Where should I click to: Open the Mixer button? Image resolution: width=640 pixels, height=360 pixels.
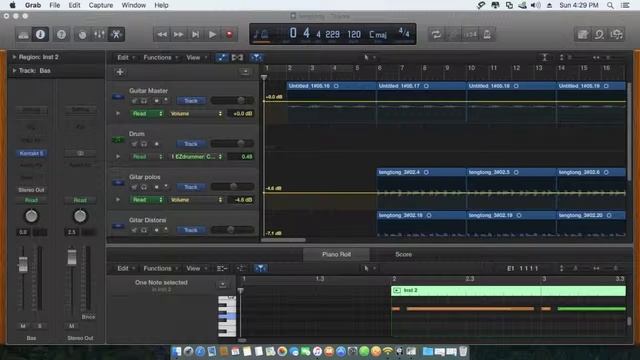click(99, 35)
